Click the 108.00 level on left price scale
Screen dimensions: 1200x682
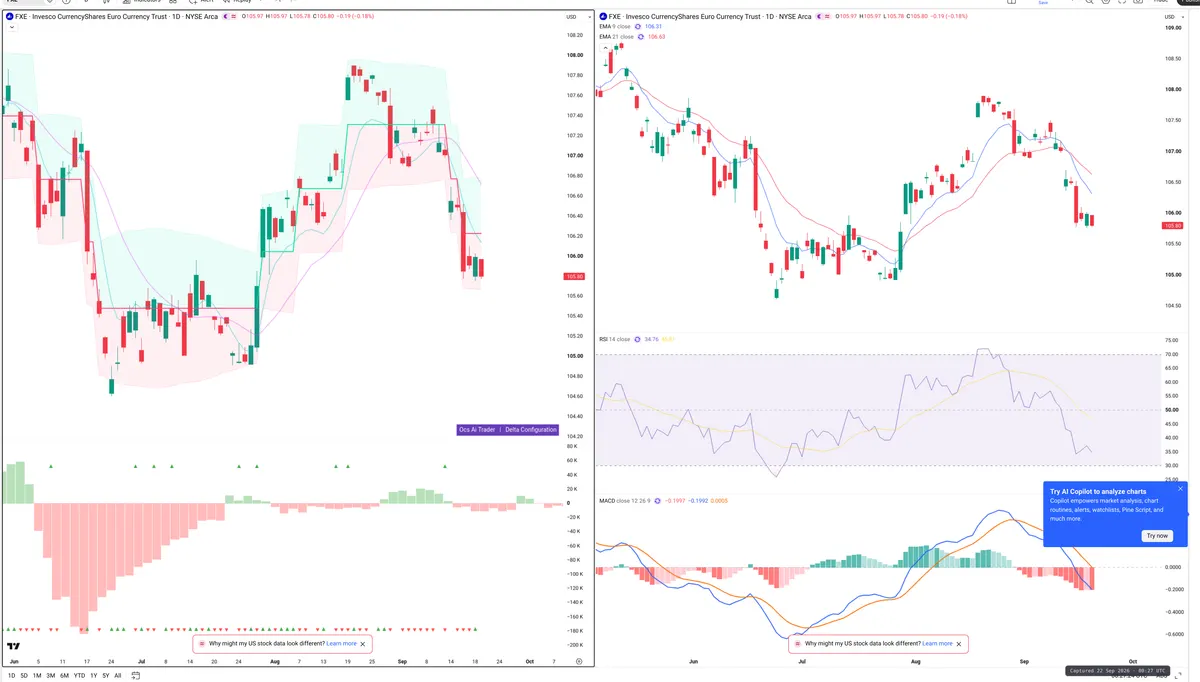coord(574,55)
